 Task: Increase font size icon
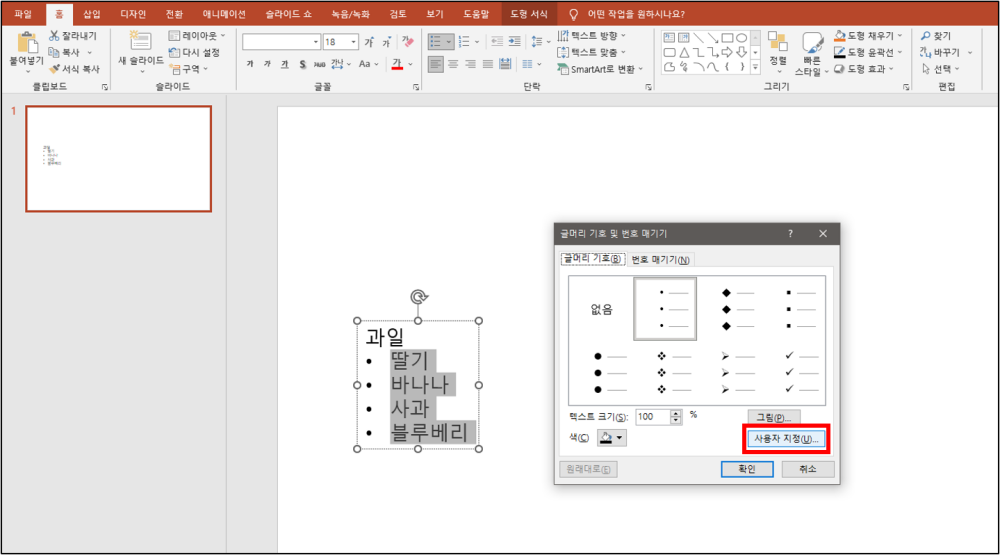[x=369, y=42]
